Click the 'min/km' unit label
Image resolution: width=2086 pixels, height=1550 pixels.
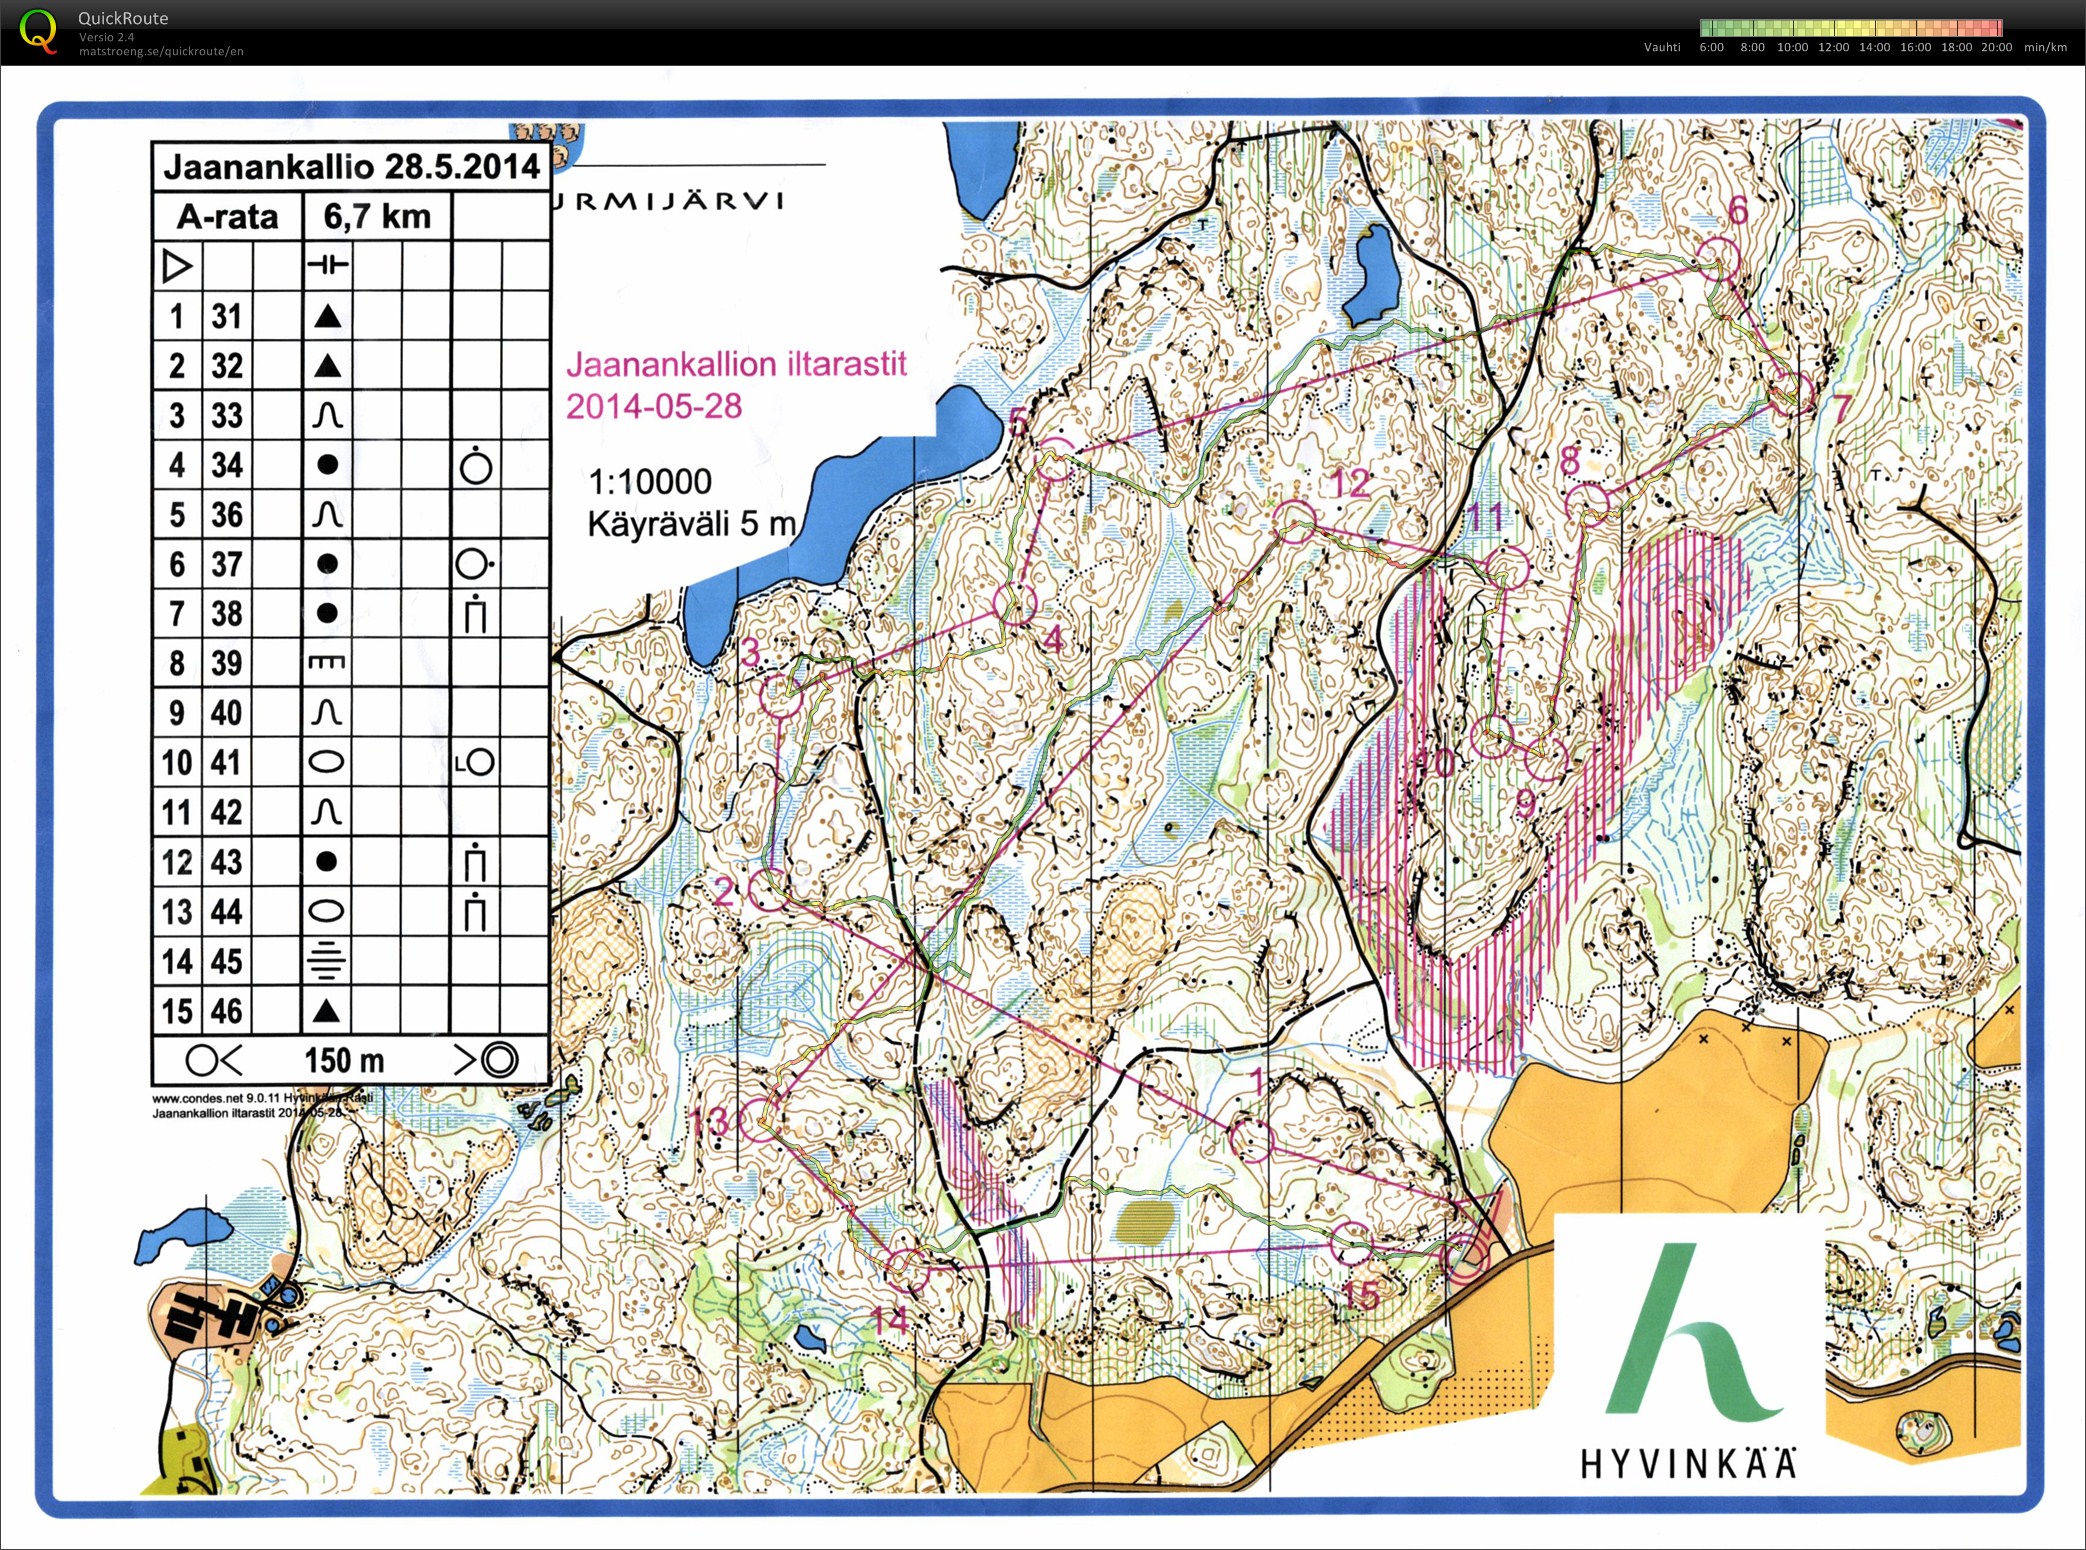2045,47
